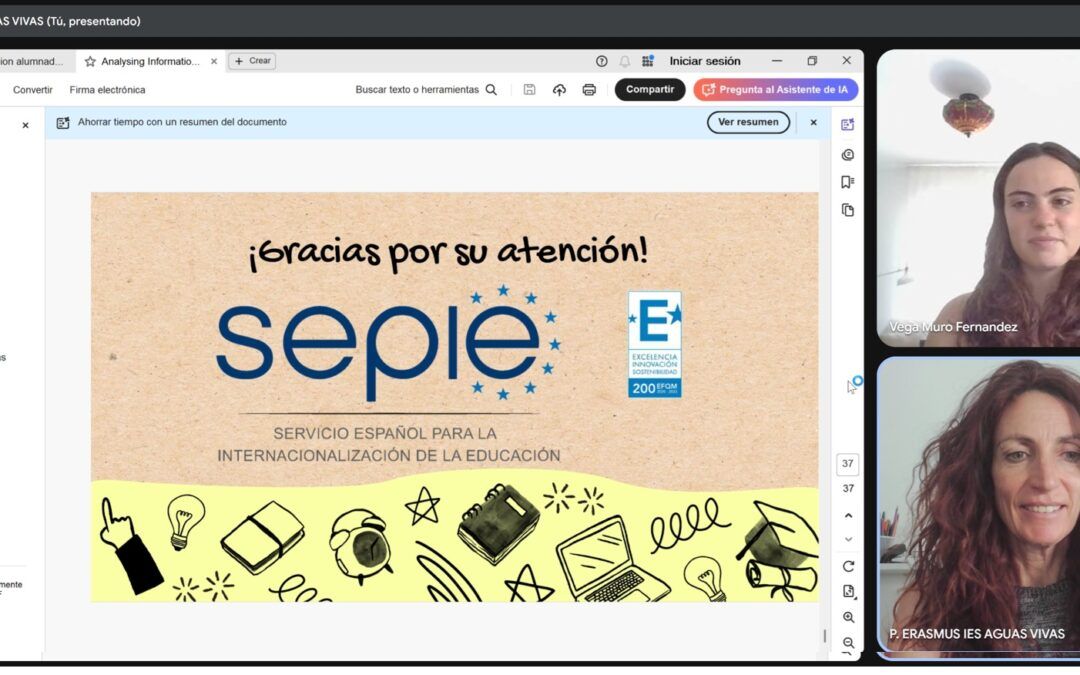This screenshot has height=675, width=1080.
Task: Close the Analysing Information tab
Action: tap(214, 61)
